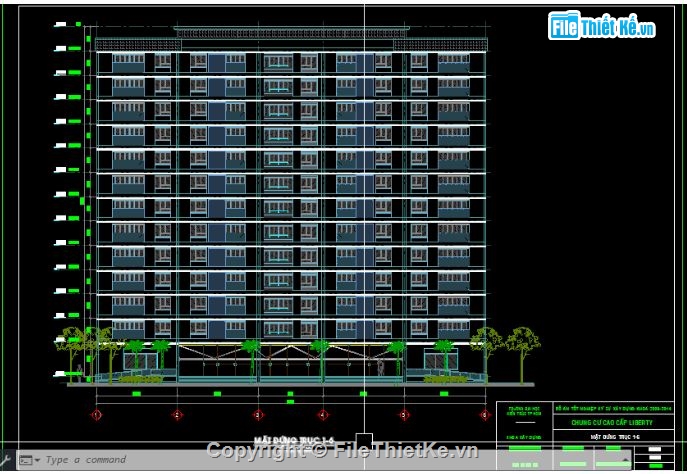Select grid axis bubble 5
687x474 pixels.
pyautogui.click(x=404, y=414)
